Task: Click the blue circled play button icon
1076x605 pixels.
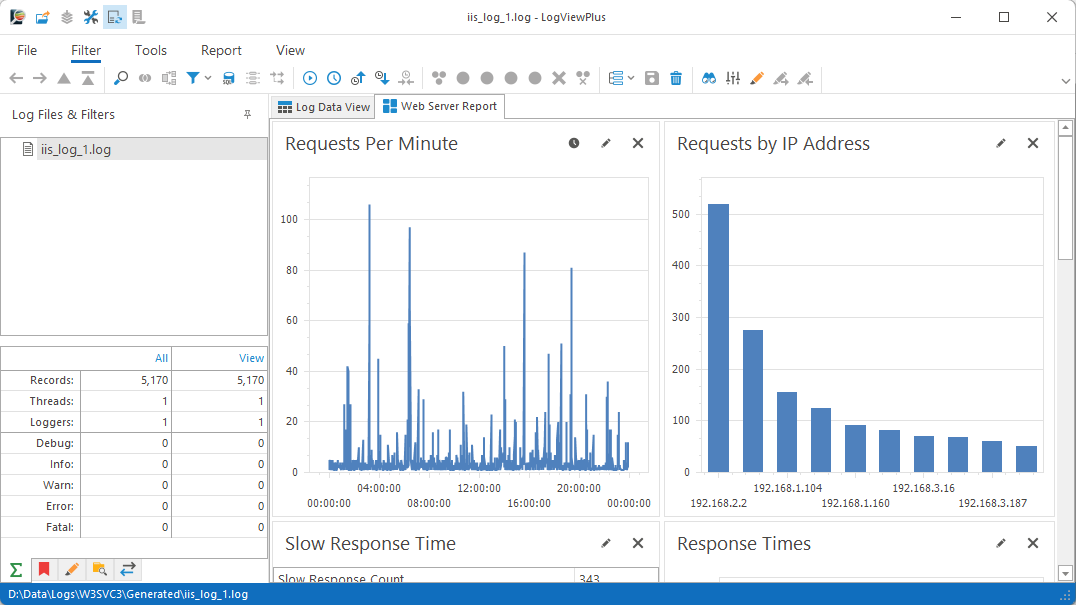Action: [310, 78]
